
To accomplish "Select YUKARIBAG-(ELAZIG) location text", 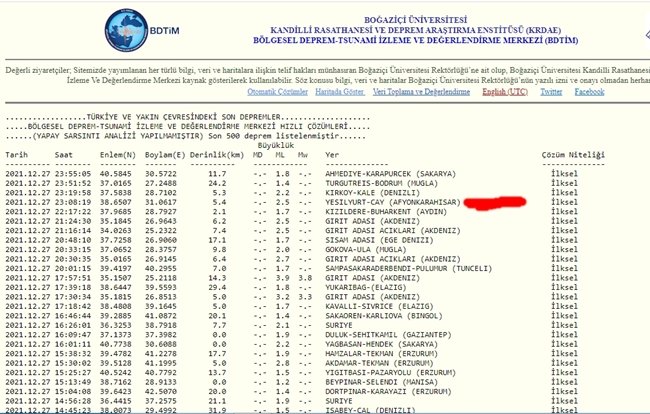I will click(x=366, y=288).
